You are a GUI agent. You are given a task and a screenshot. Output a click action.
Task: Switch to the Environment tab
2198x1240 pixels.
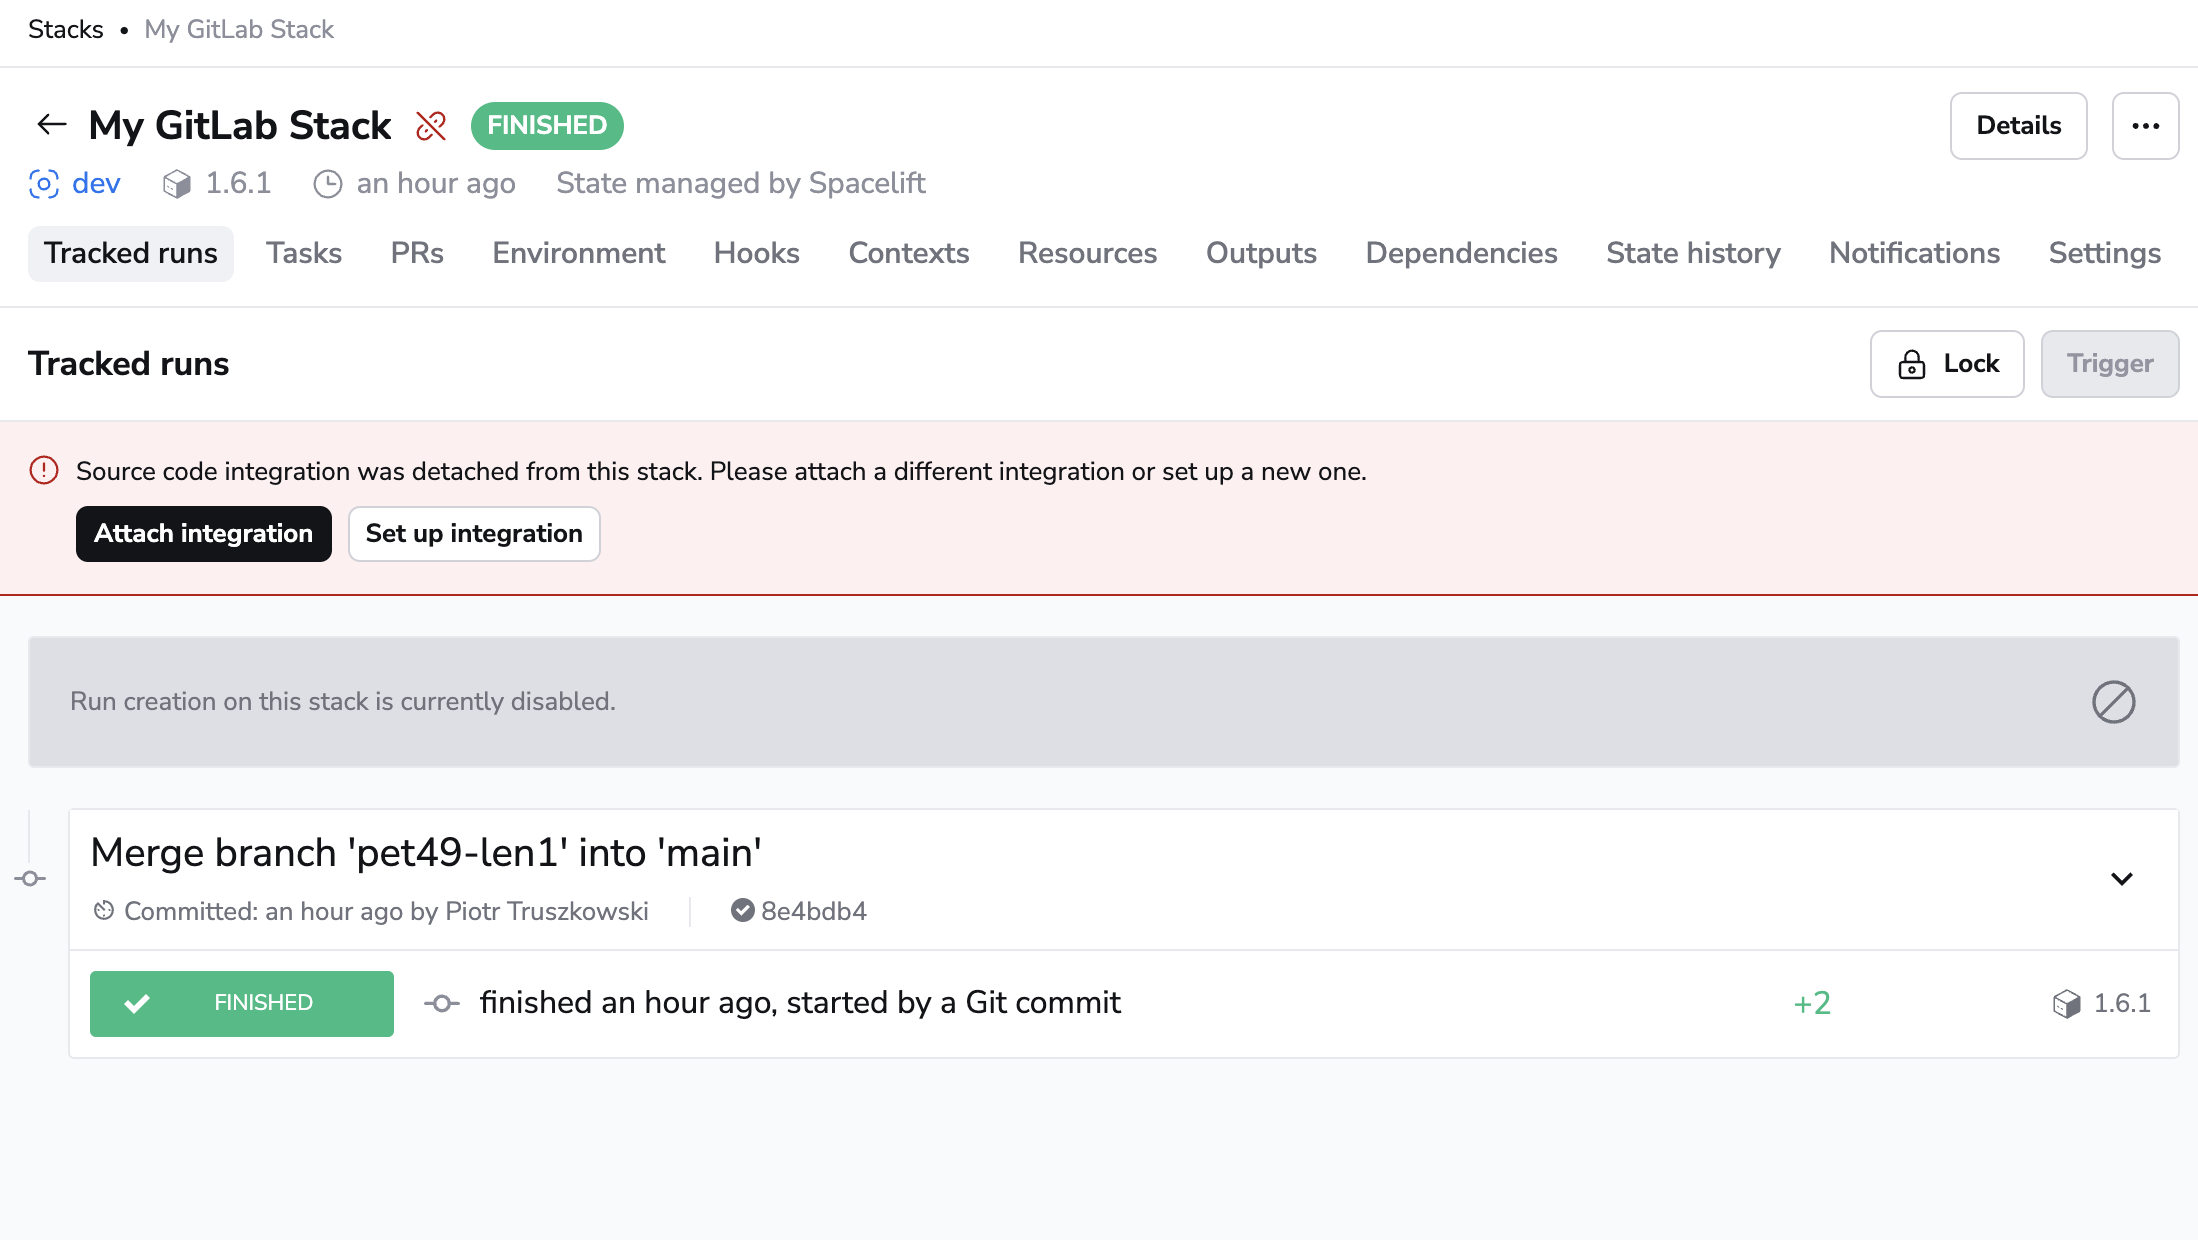578,253
